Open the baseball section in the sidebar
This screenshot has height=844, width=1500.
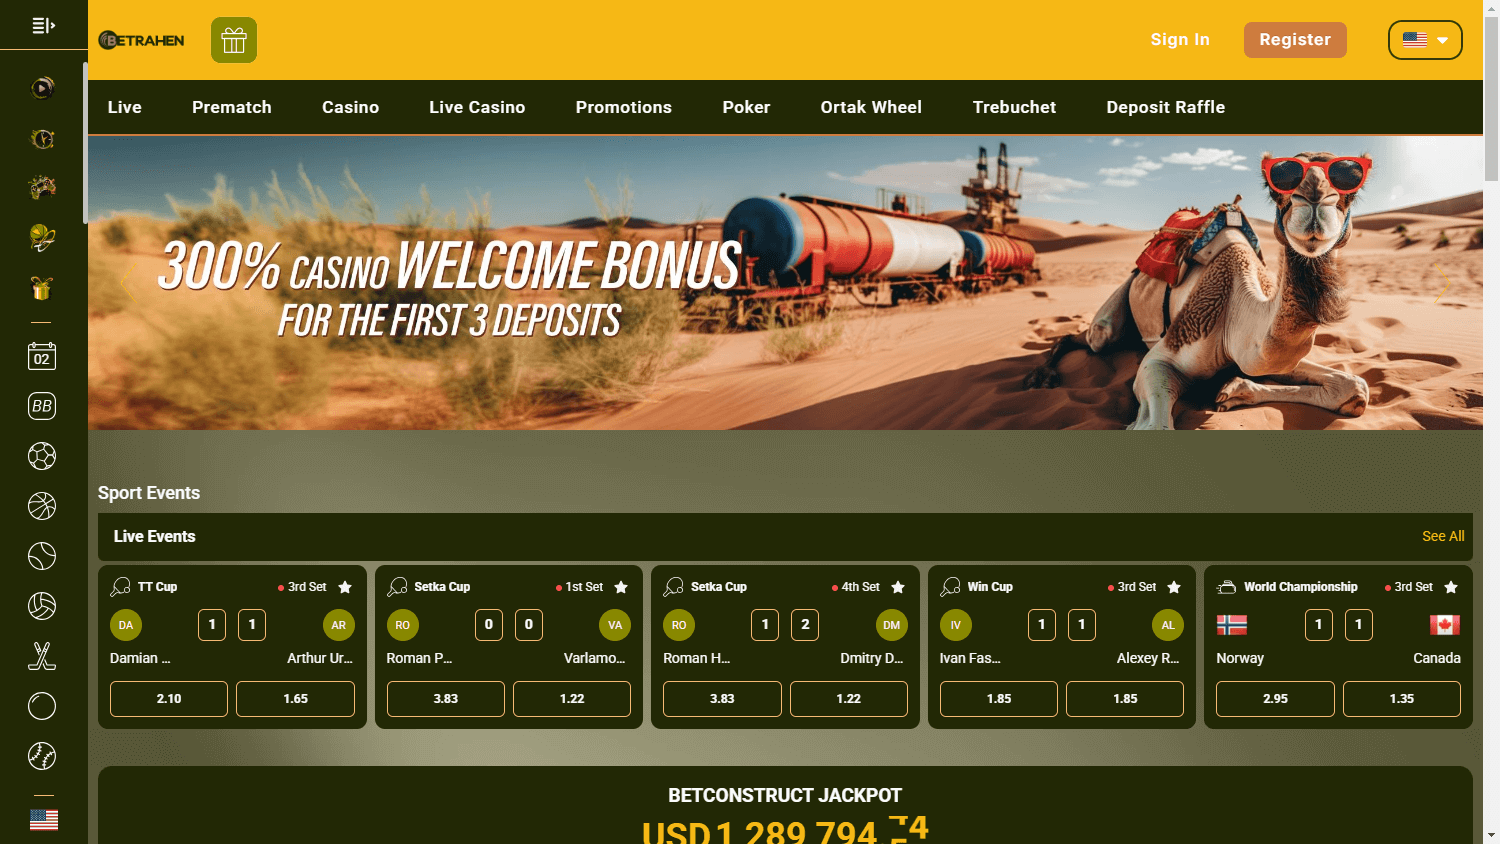click(42, 756)
